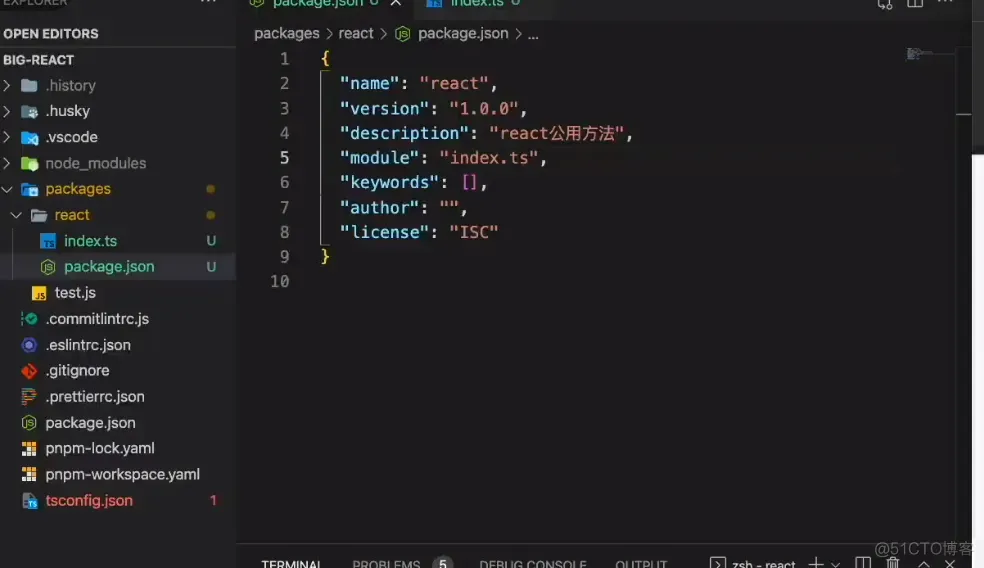Open the terminal launch profile dropdown

click(835, 564)
